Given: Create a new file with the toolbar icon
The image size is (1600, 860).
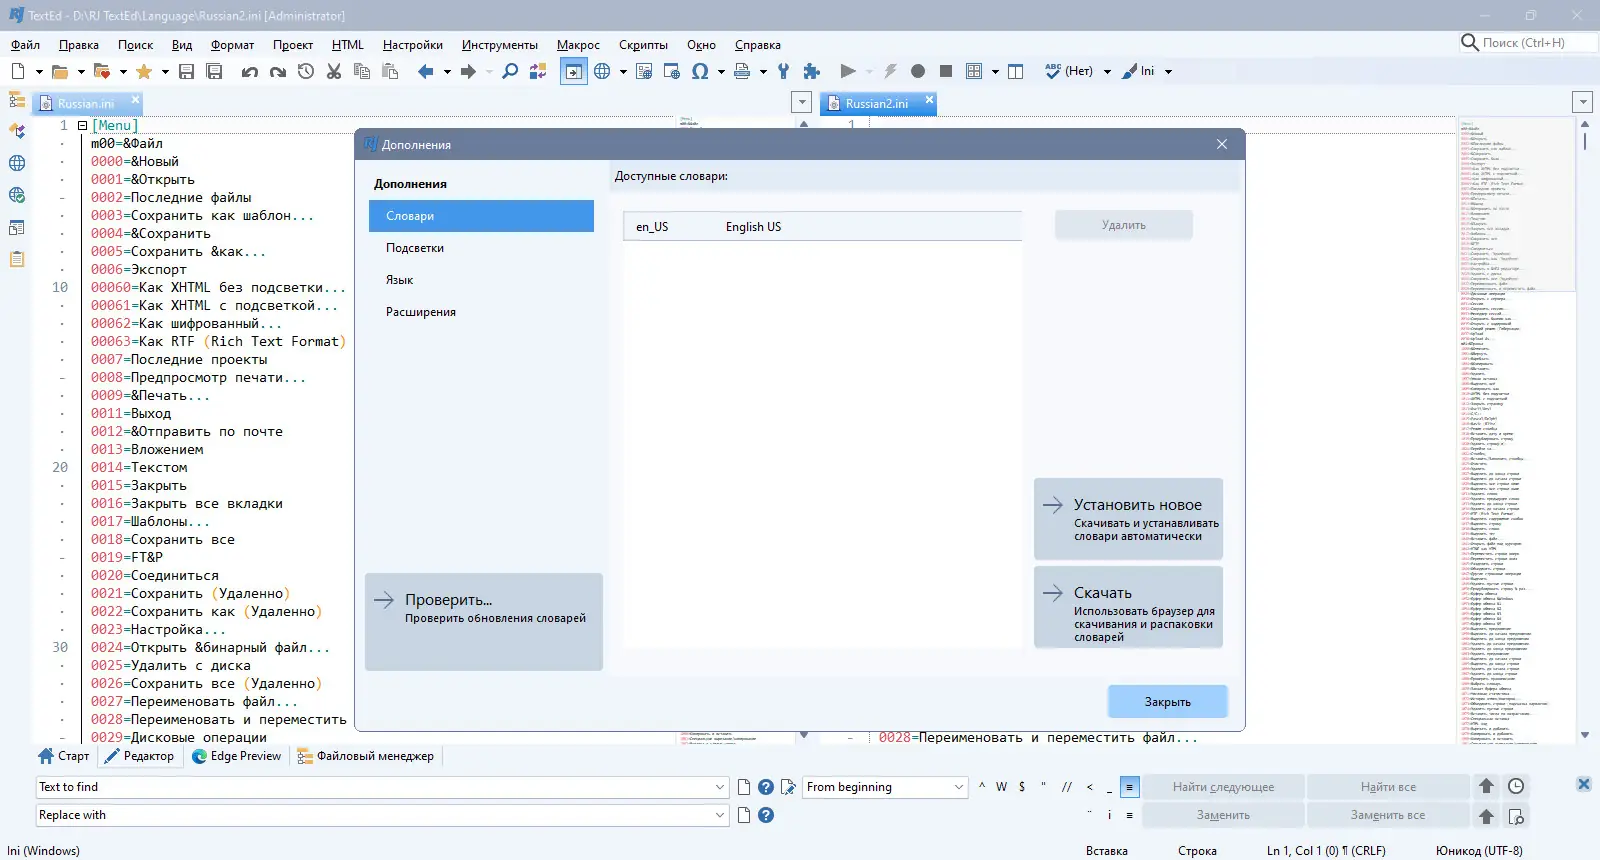Looking at the screenshot, I should coord(18,71).
